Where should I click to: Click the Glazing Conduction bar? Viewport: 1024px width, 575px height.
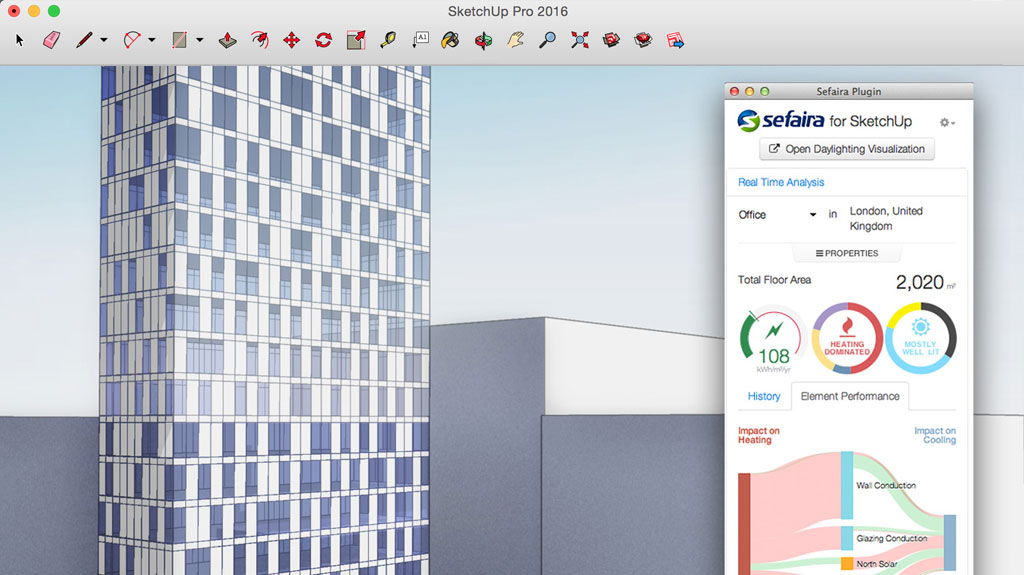[846, 538]
